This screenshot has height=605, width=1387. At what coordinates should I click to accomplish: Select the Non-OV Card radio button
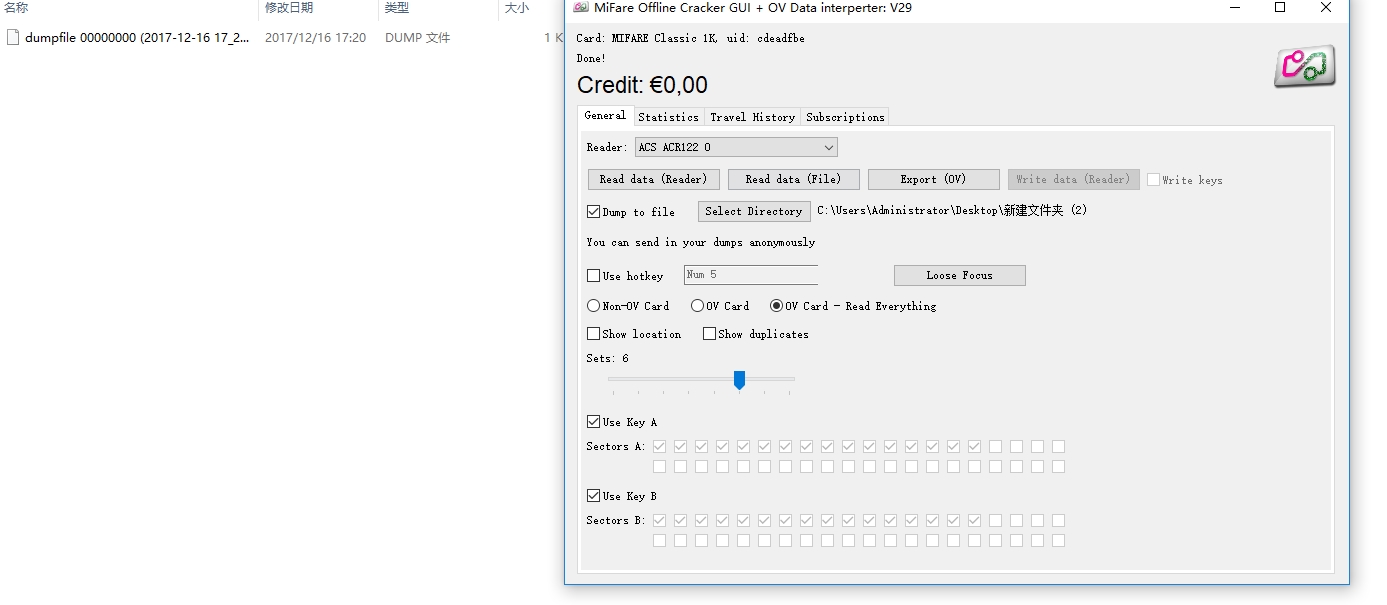pos(594,306)
